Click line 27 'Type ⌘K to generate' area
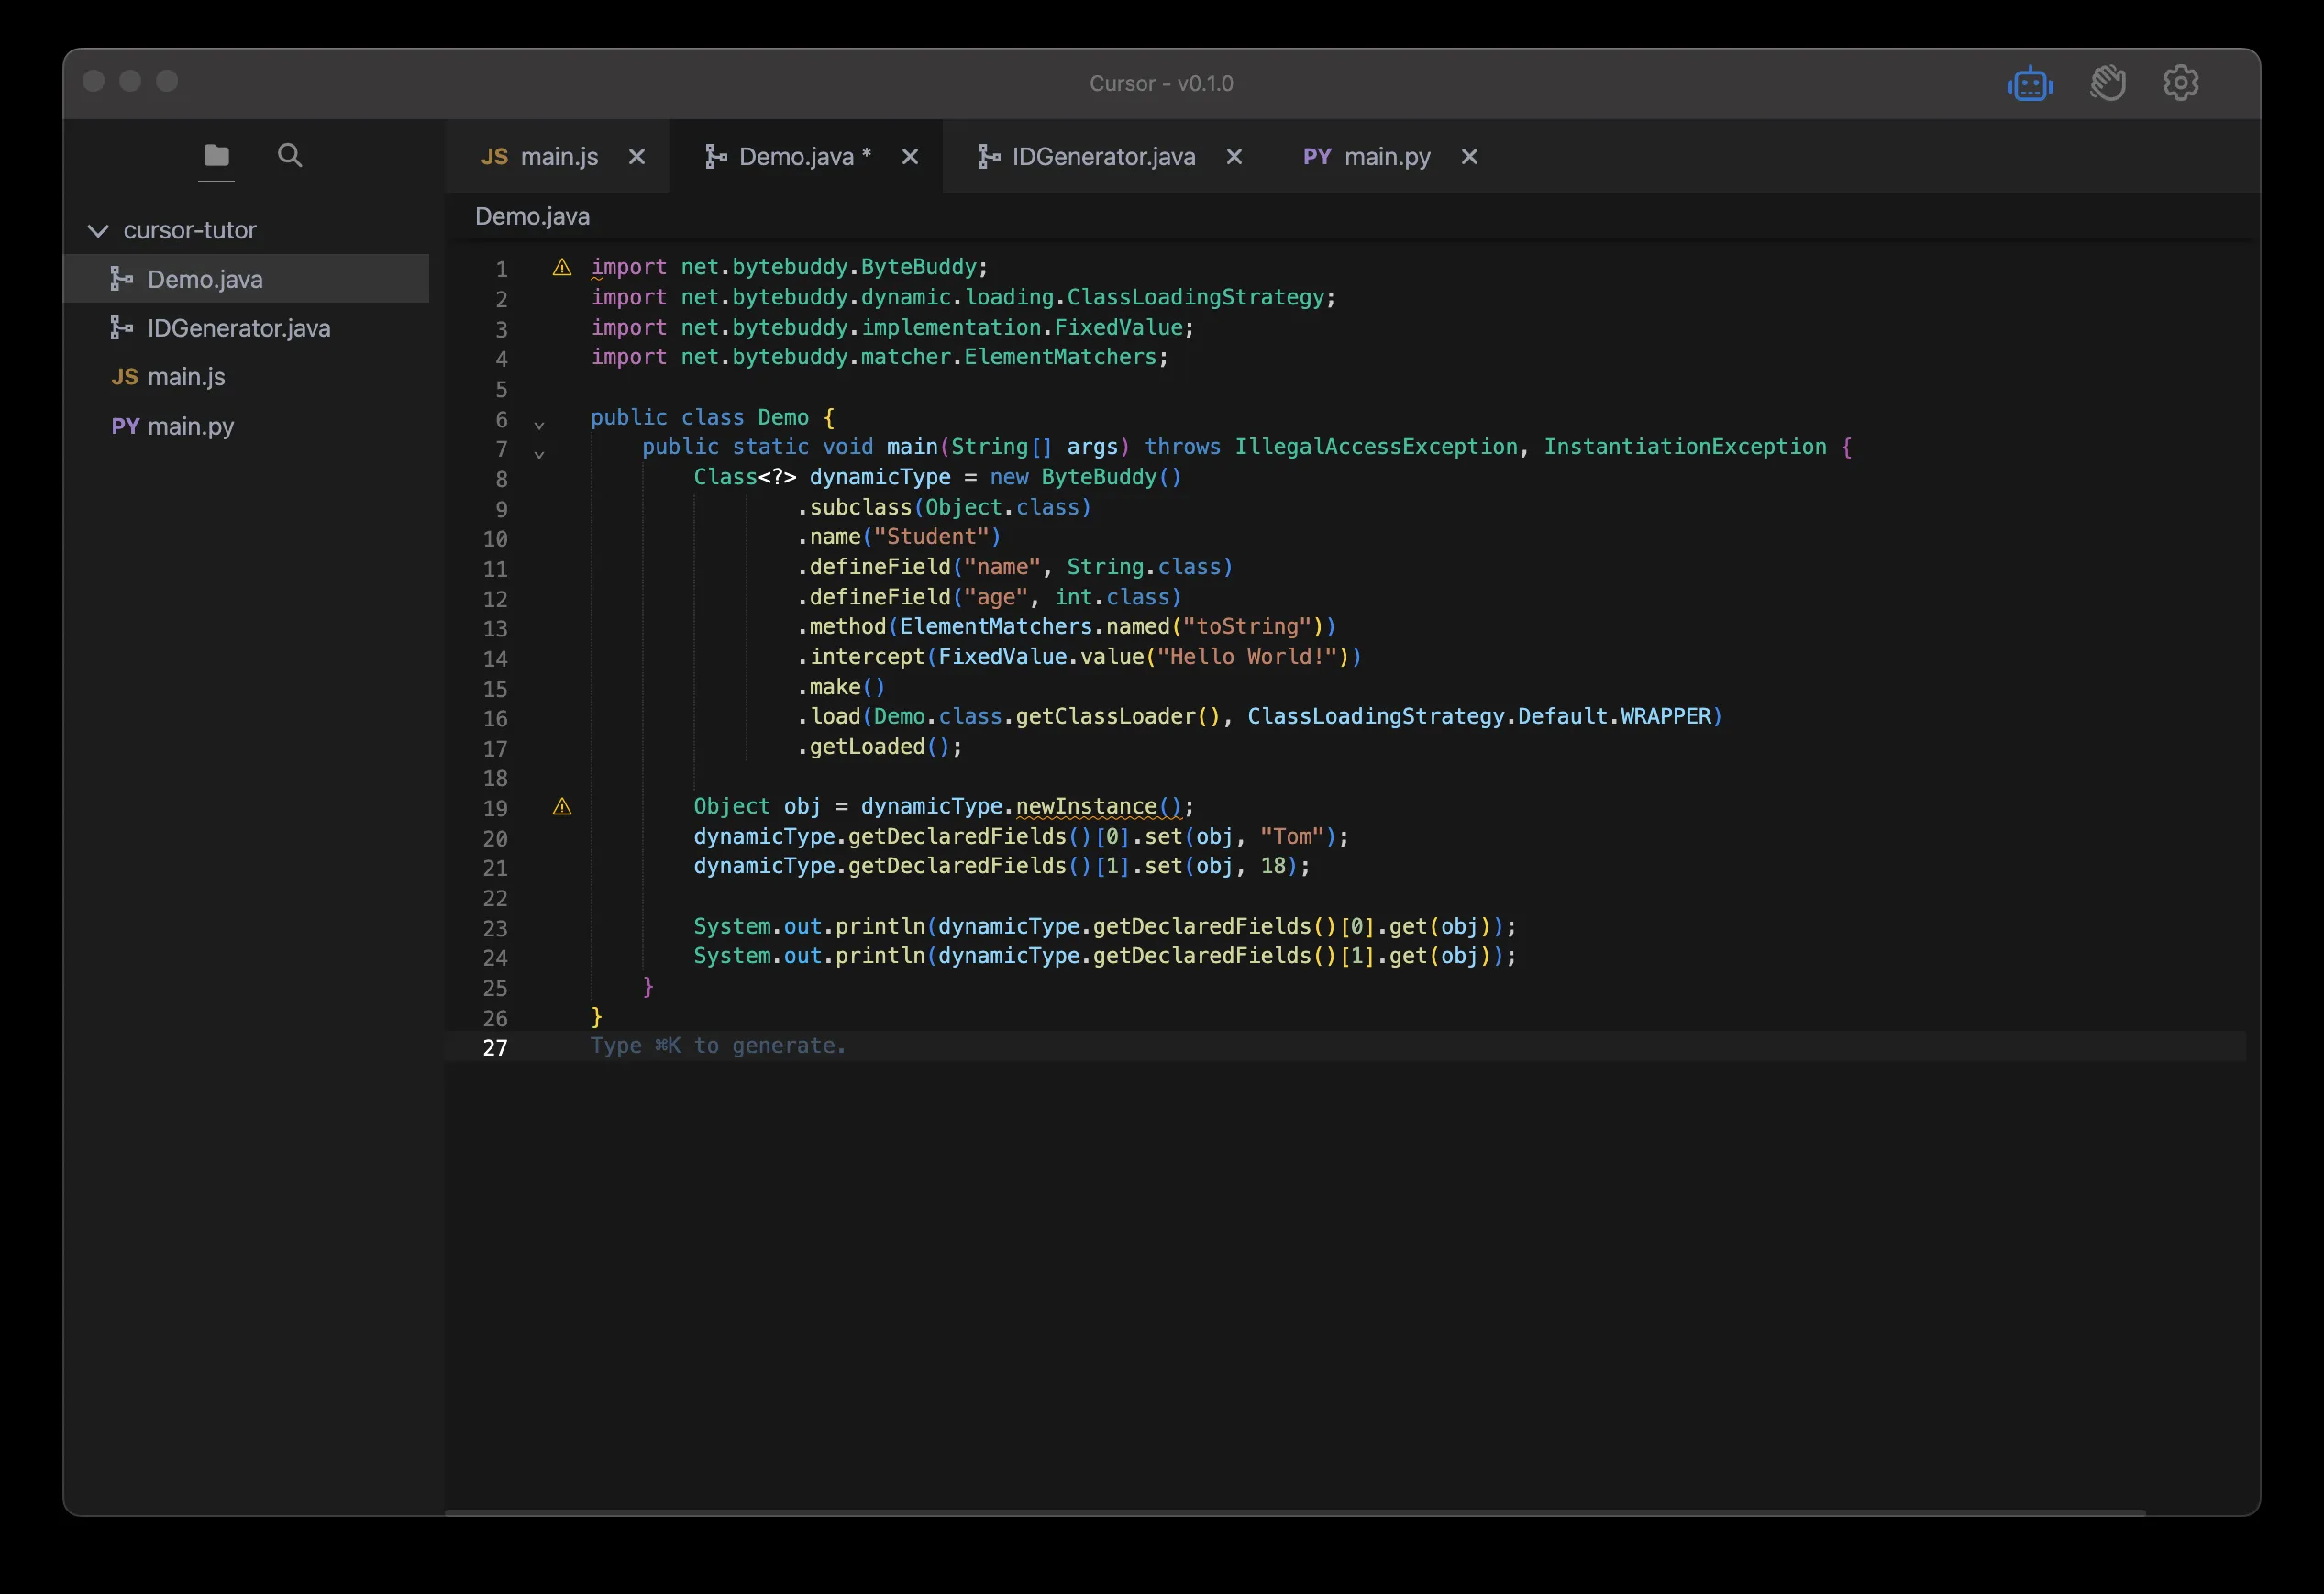Image resolution: width=2324 pixels, height=1594 pixels. (x=718, y=1046)
